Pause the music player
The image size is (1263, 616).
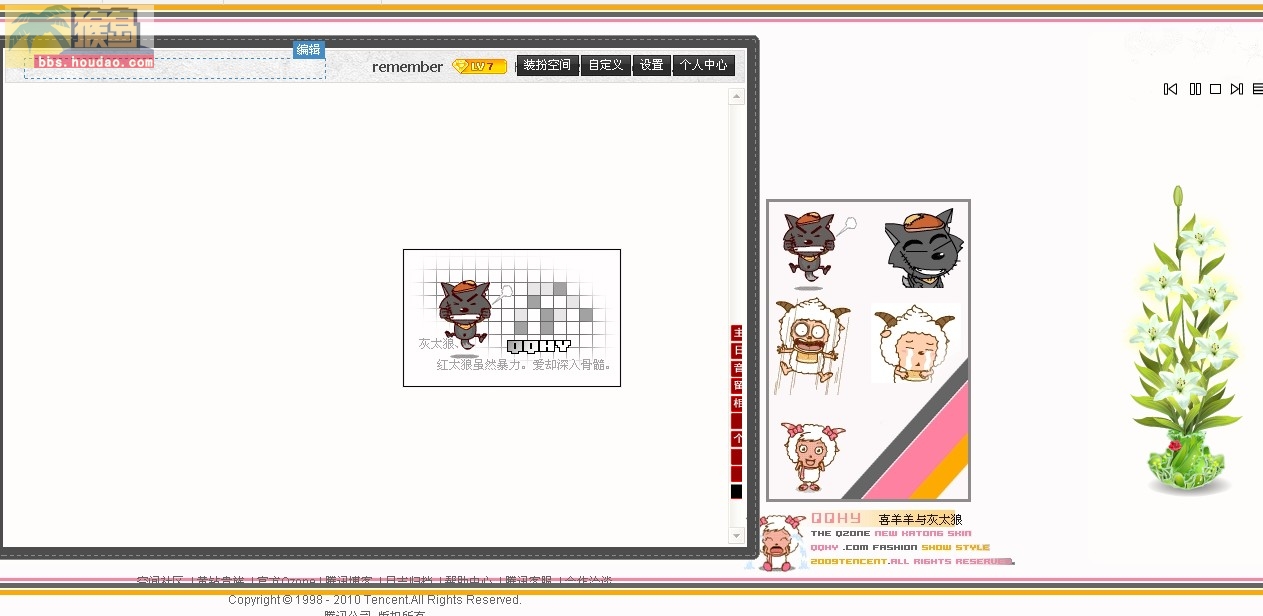(1195, 89)
